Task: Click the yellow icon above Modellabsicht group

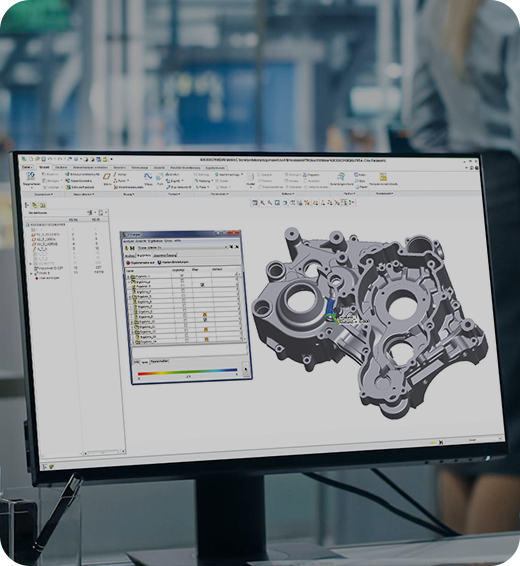Action: (383, 177)
